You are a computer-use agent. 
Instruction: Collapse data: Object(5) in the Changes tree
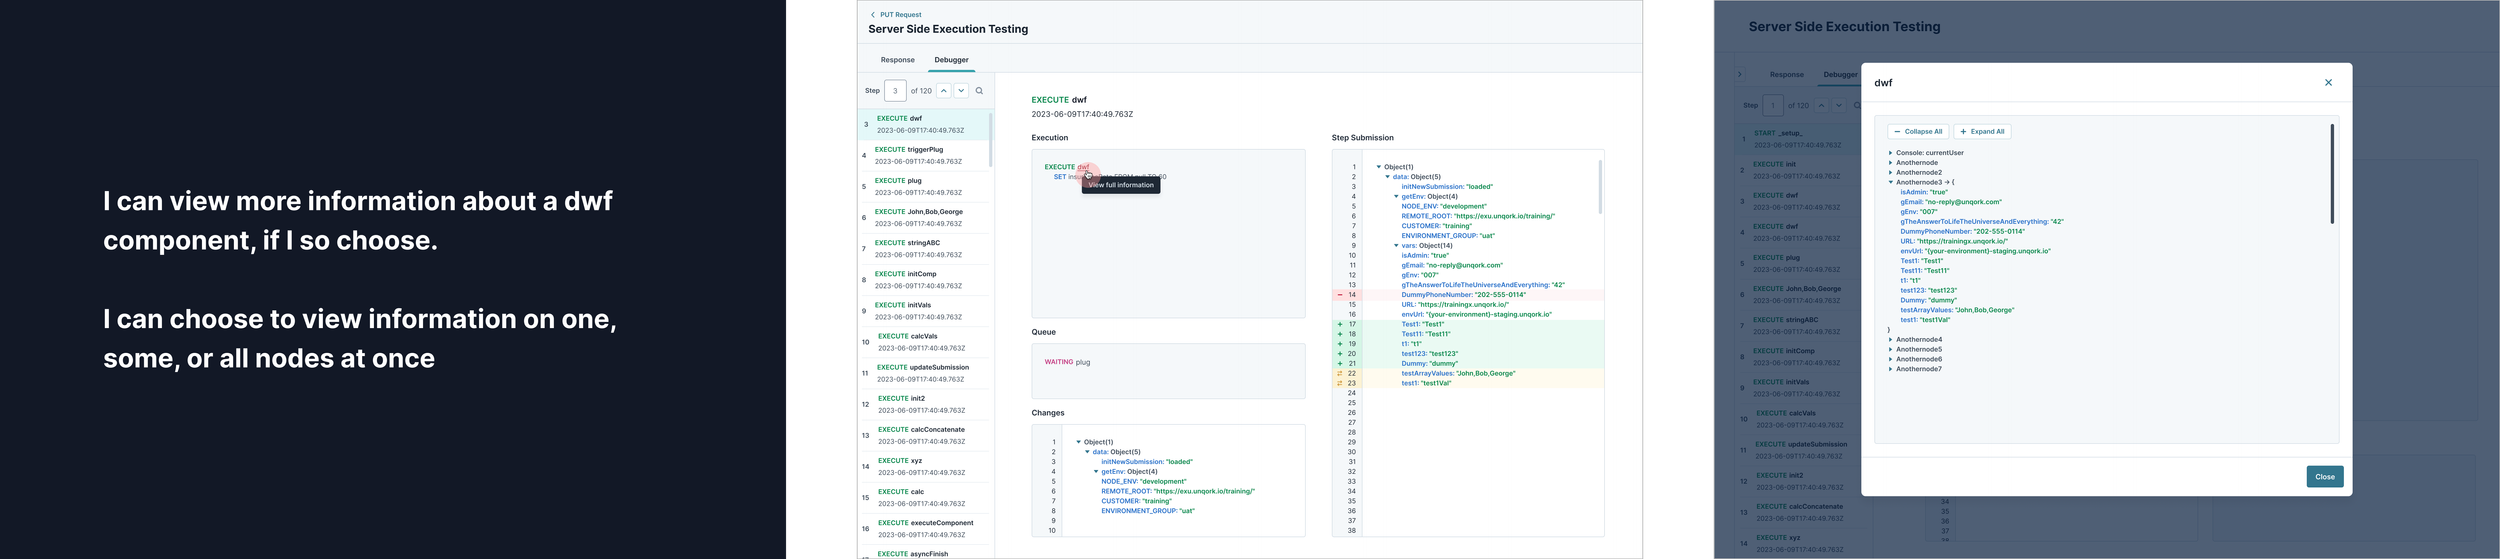point(1088,452)
